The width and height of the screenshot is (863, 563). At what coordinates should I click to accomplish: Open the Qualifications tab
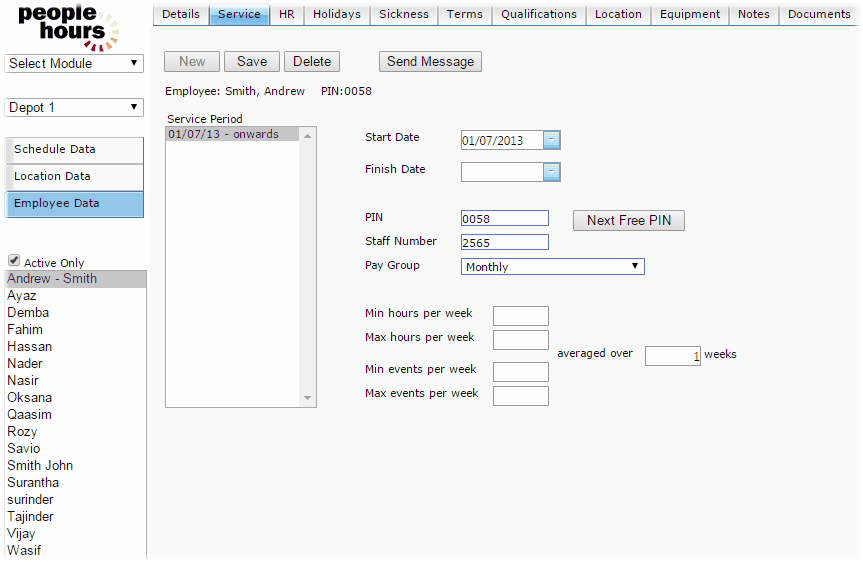tap(539, 14)
